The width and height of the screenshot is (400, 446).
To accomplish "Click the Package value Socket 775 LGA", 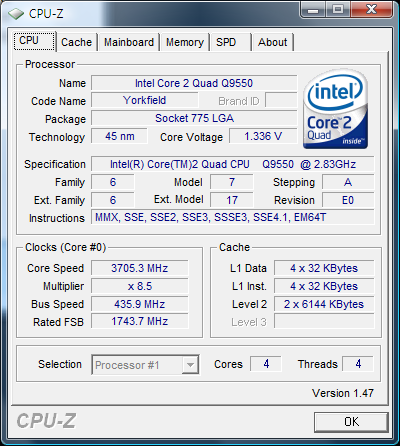I will click(x=194, y=118).
